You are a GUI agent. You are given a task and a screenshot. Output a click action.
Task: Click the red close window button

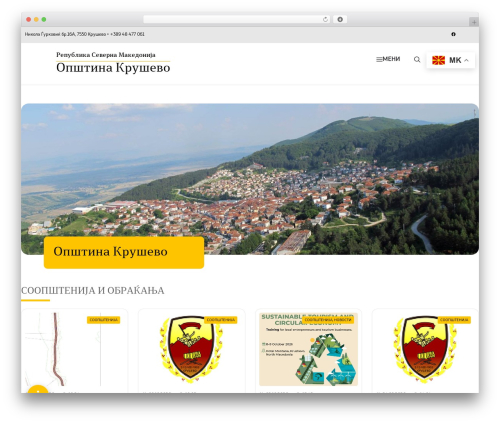(29, 20)
